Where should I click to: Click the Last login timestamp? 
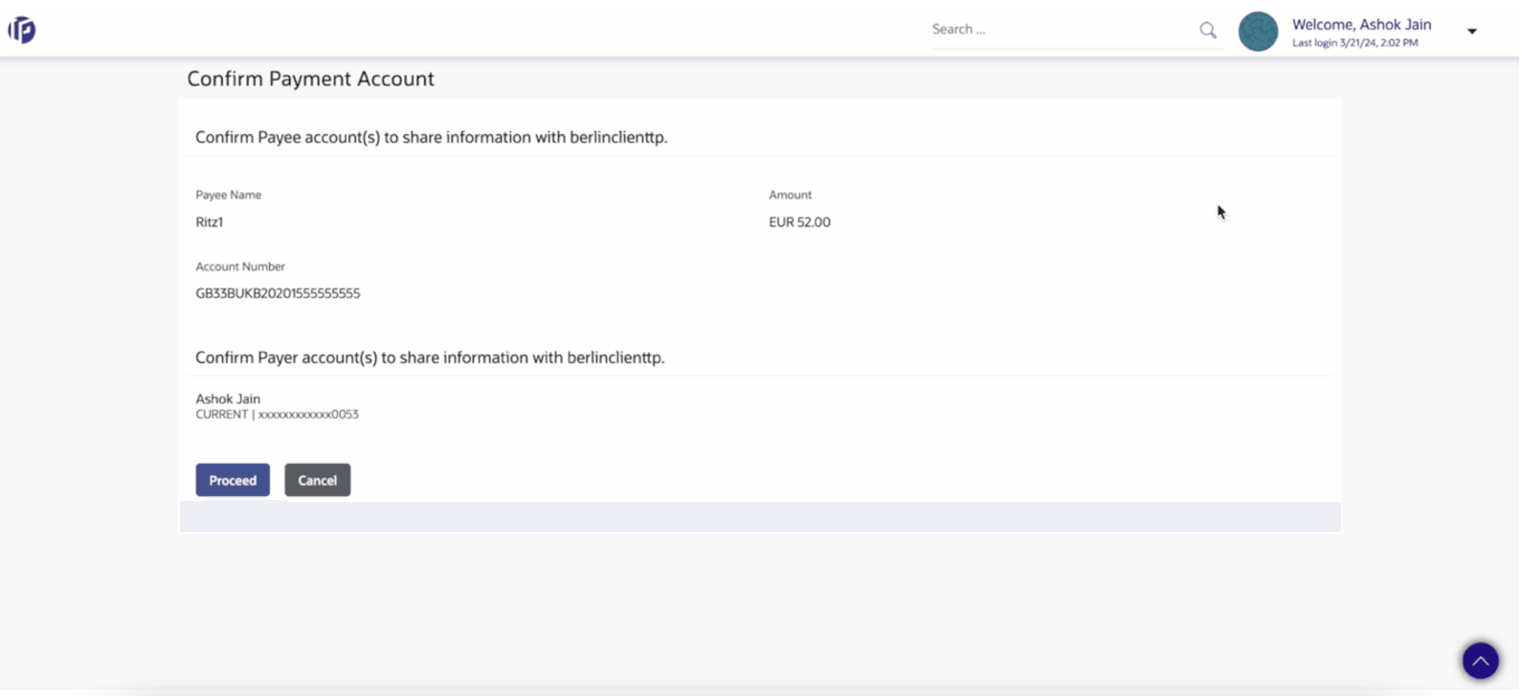[1354, 43]
